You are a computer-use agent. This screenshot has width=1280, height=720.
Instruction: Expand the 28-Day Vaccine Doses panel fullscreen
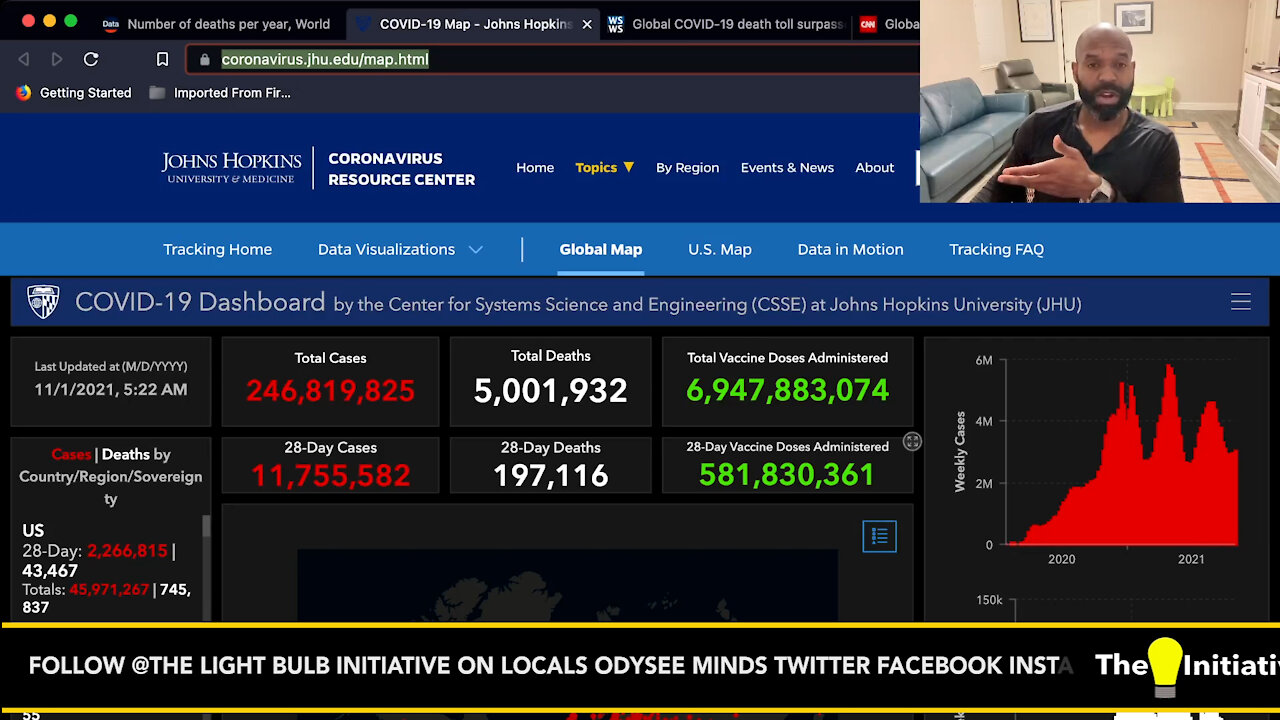point(912,441)
